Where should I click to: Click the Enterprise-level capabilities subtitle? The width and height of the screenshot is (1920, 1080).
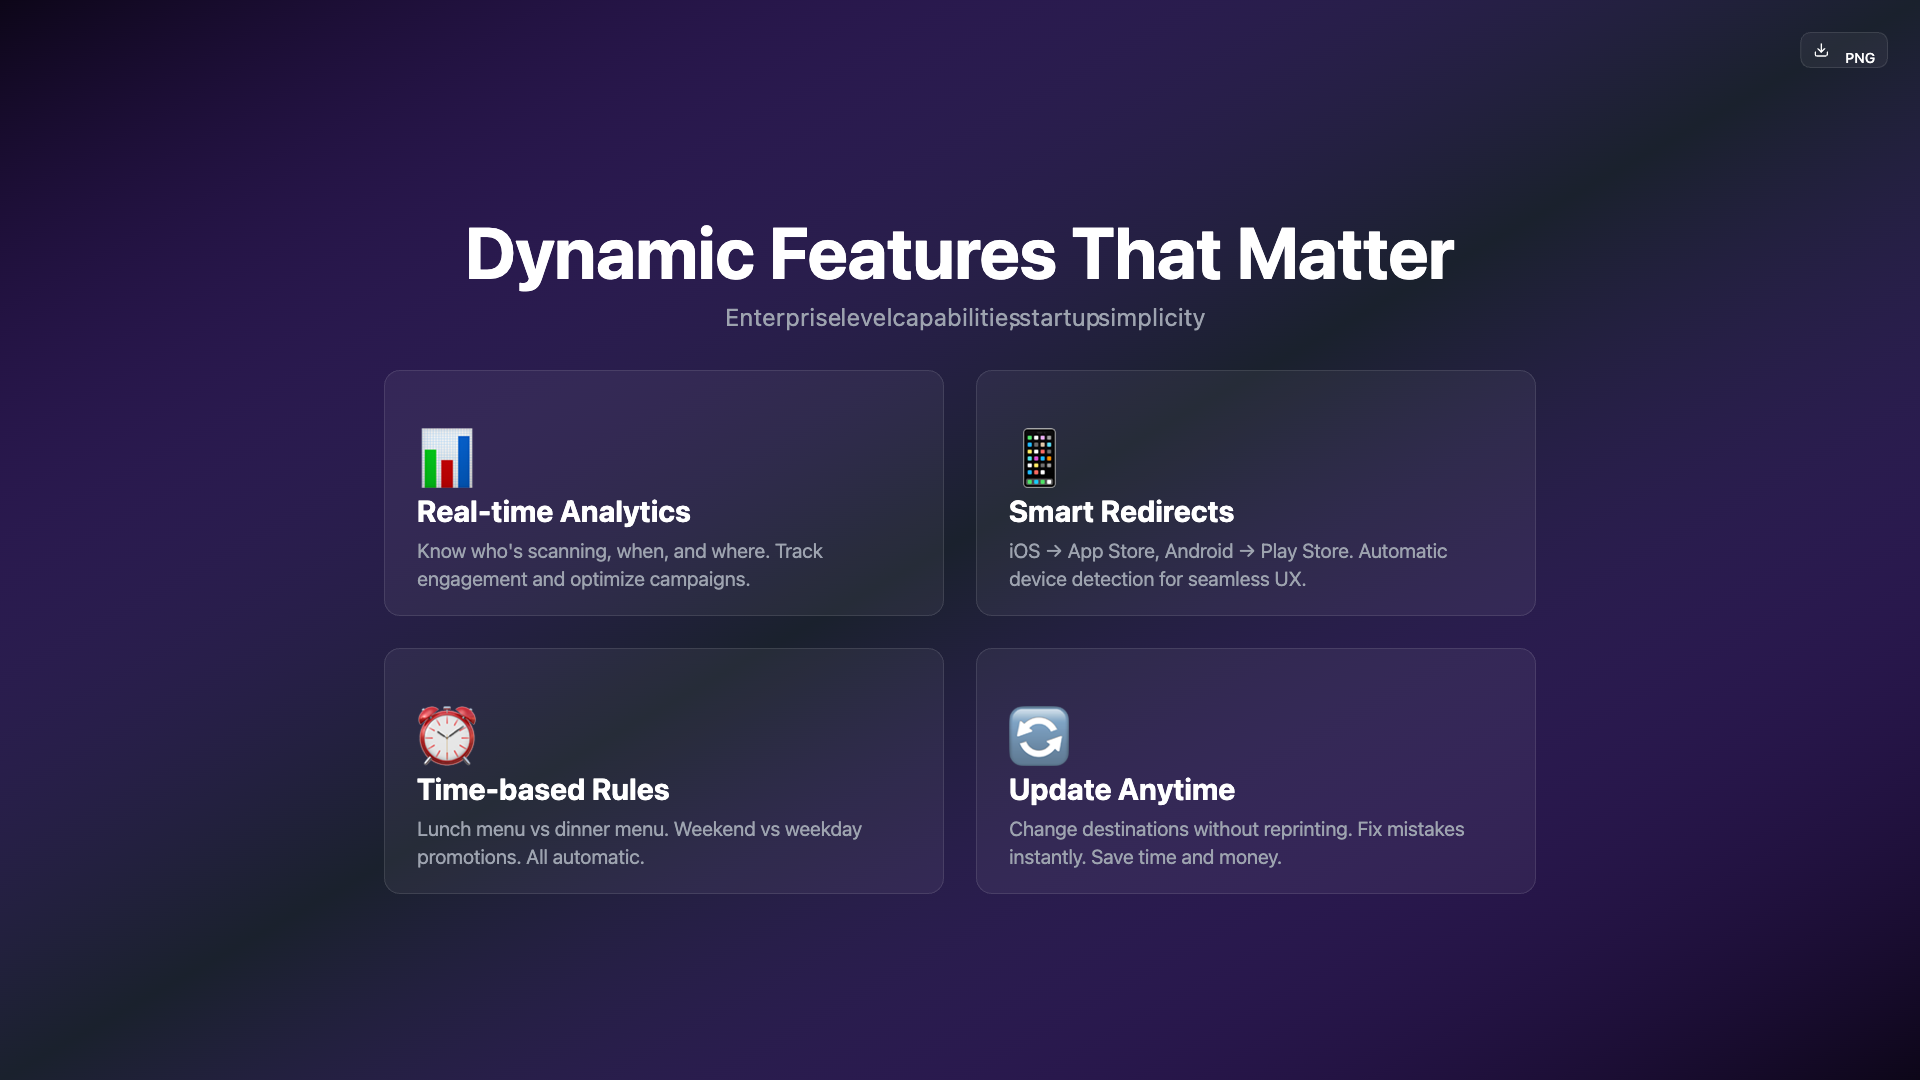click(x=964, y=318)
